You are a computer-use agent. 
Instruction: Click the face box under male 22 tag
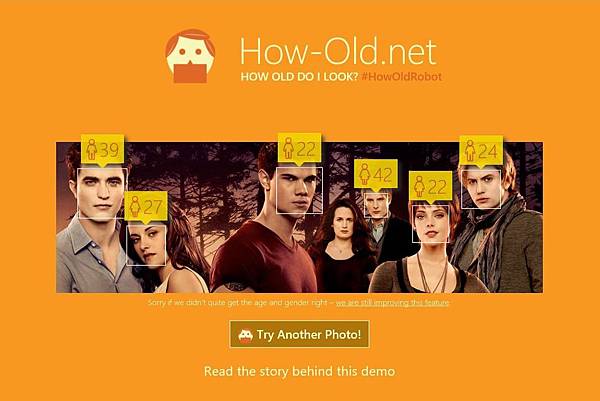(x=300, y=190)
